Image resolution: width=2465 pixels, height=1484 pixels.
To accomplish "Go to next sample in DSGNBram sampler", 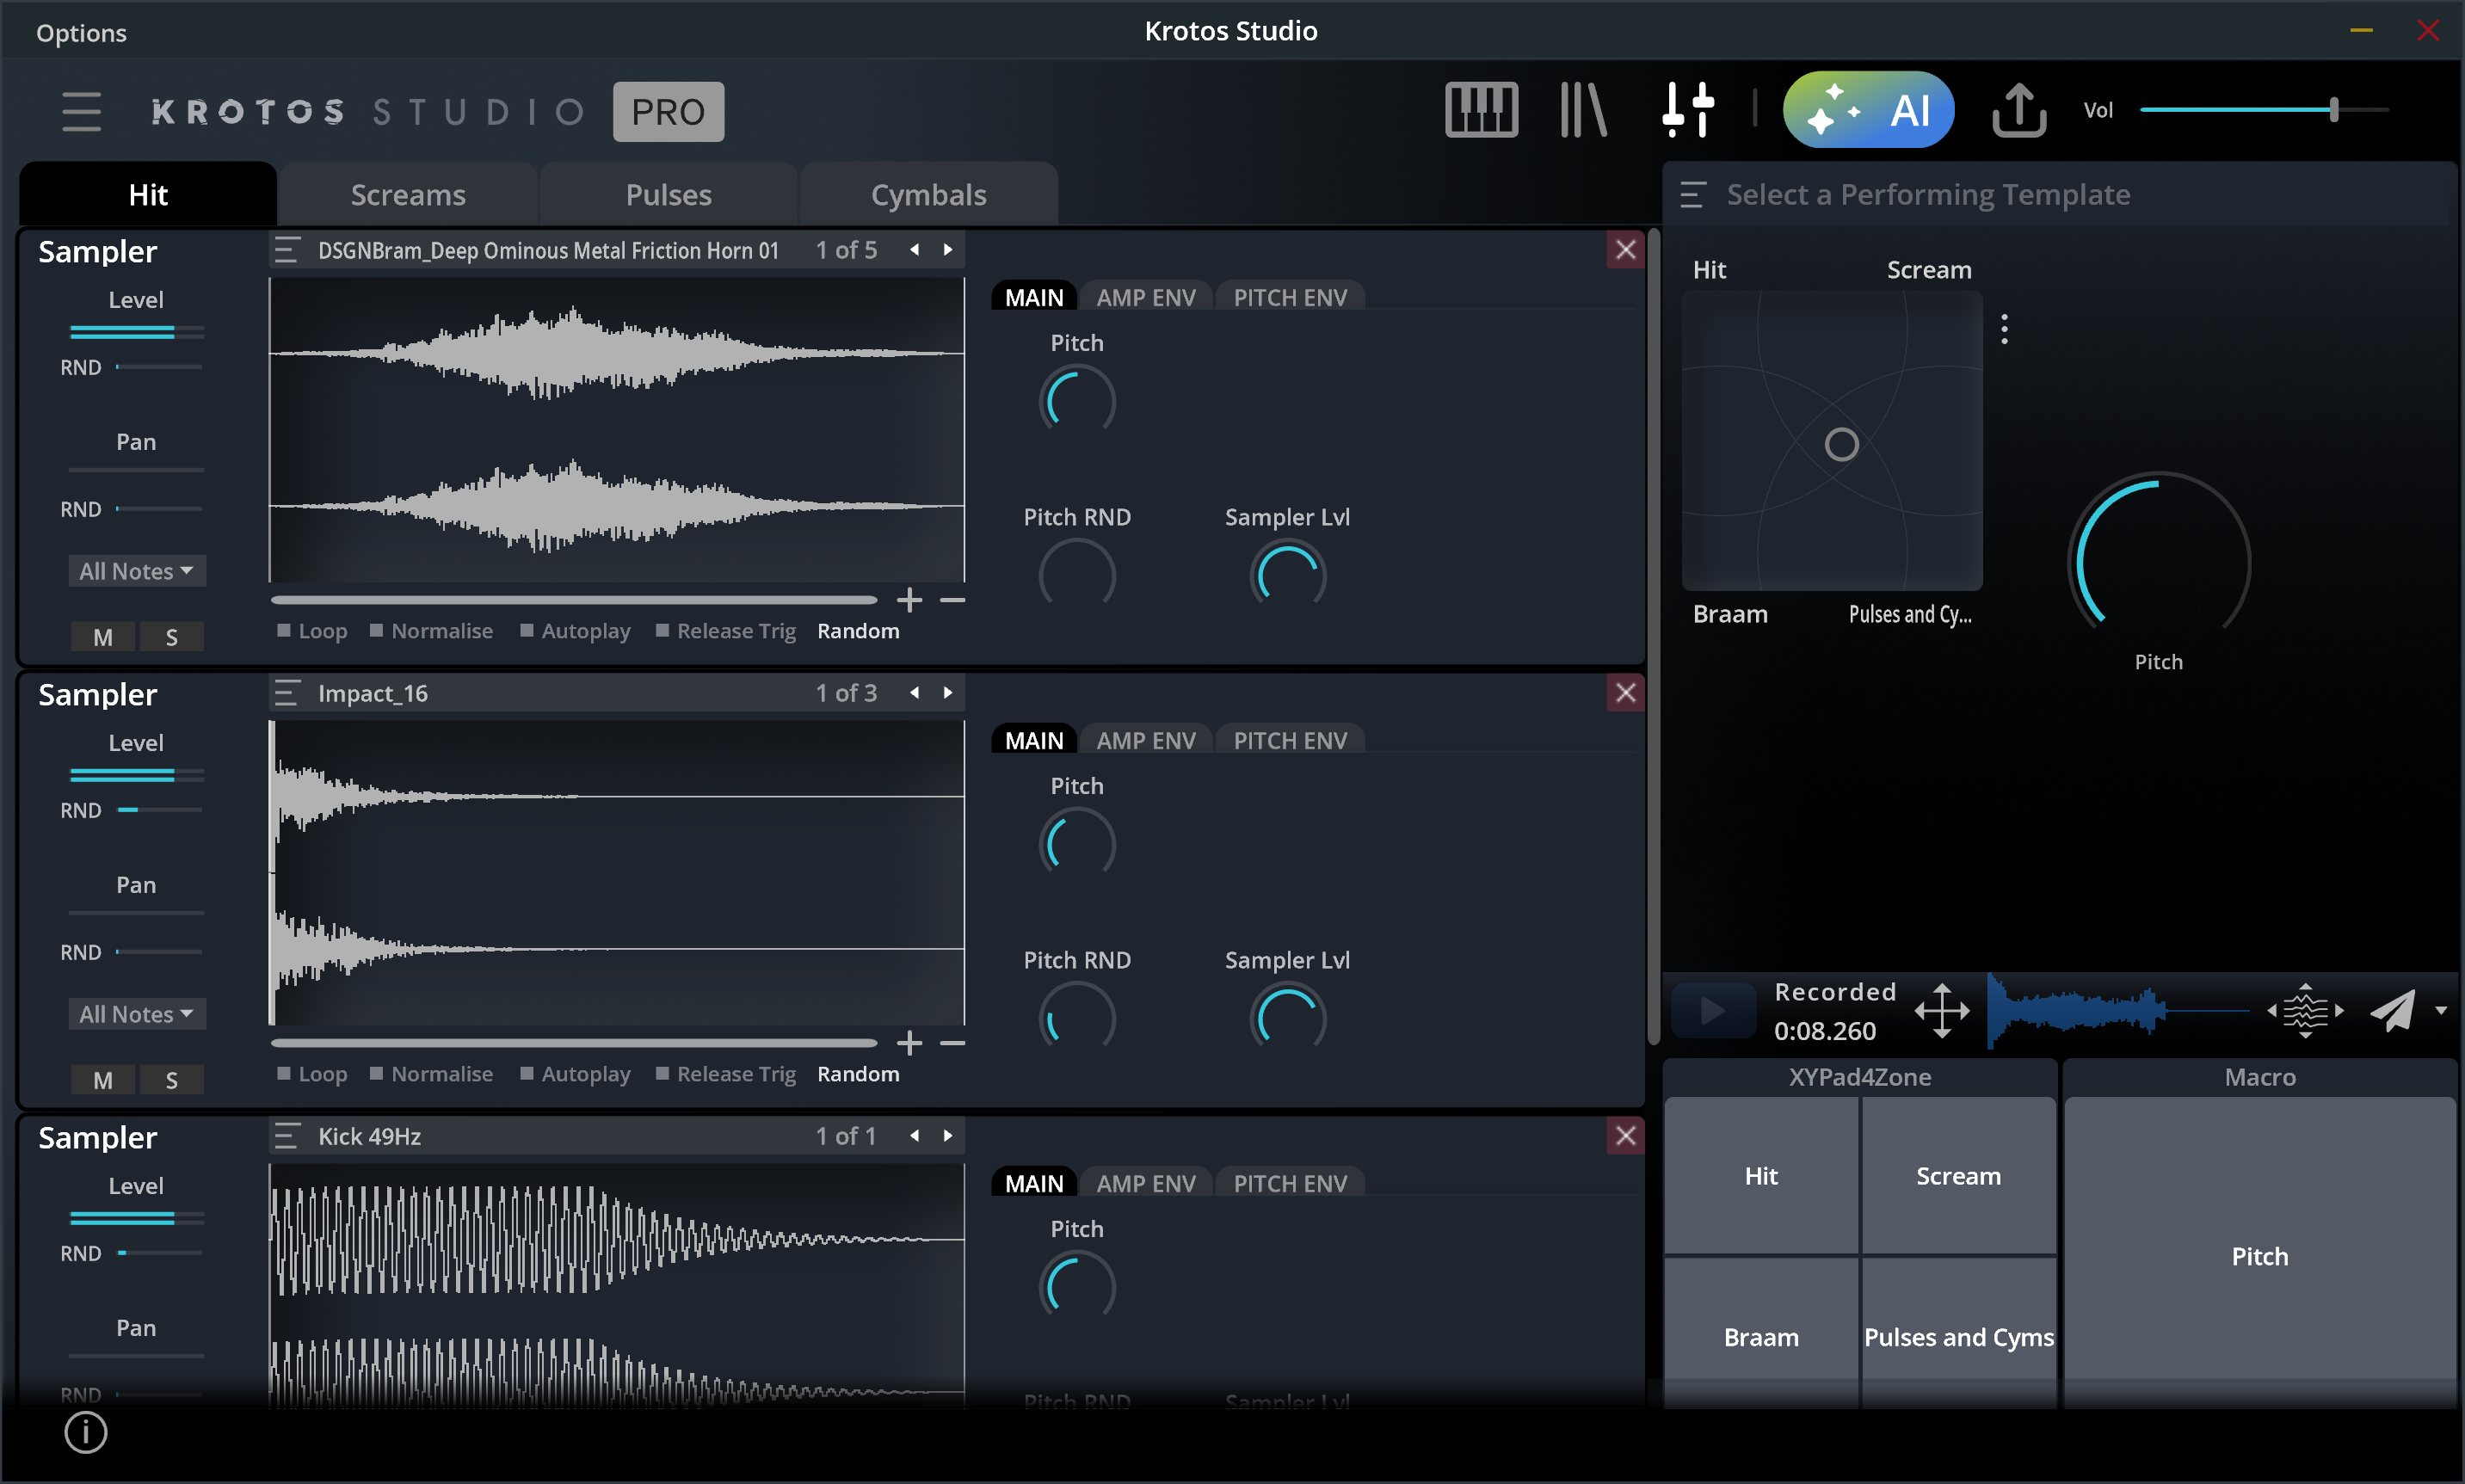I will coord(948,250).
